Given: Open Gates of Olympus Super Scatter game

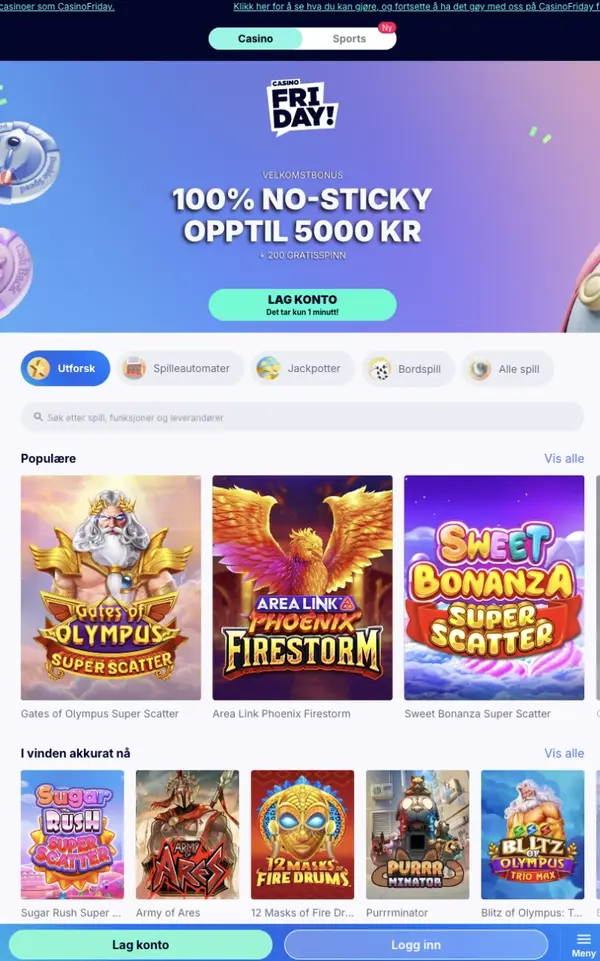Looking at the screenshot, I should click(x=111, y=588).
